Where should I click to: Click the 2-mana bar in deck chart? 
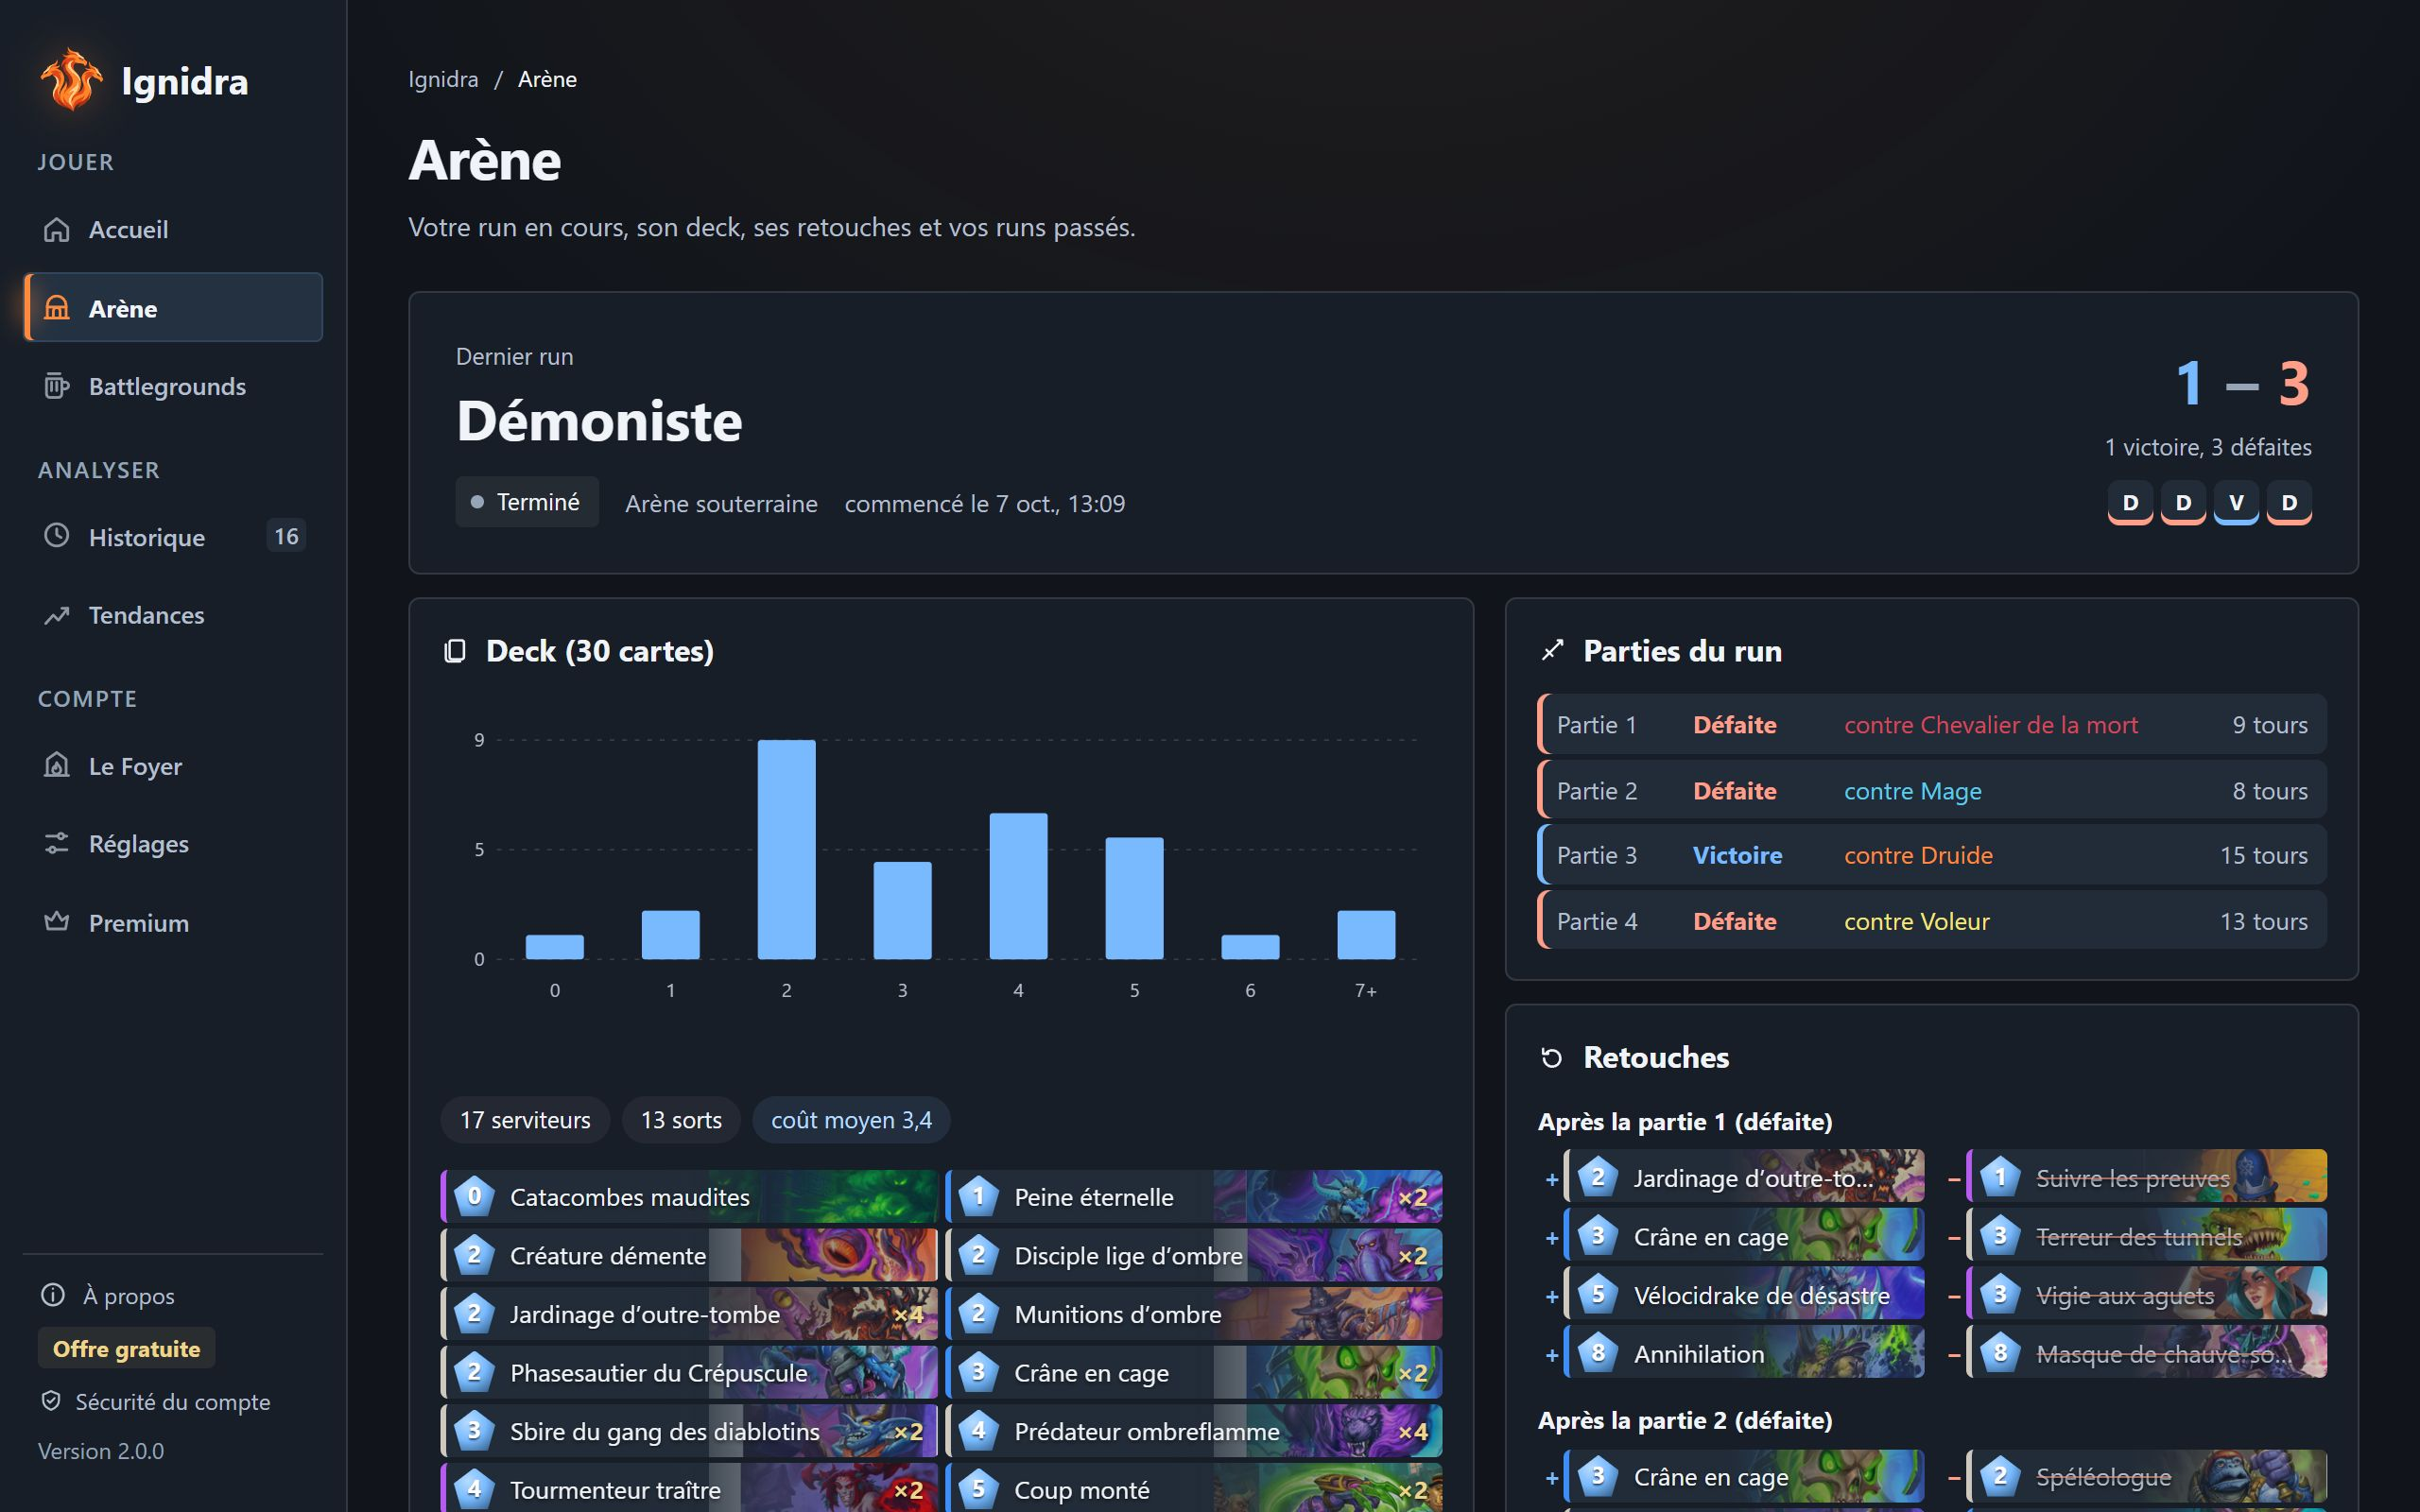[x=786, y=849]
